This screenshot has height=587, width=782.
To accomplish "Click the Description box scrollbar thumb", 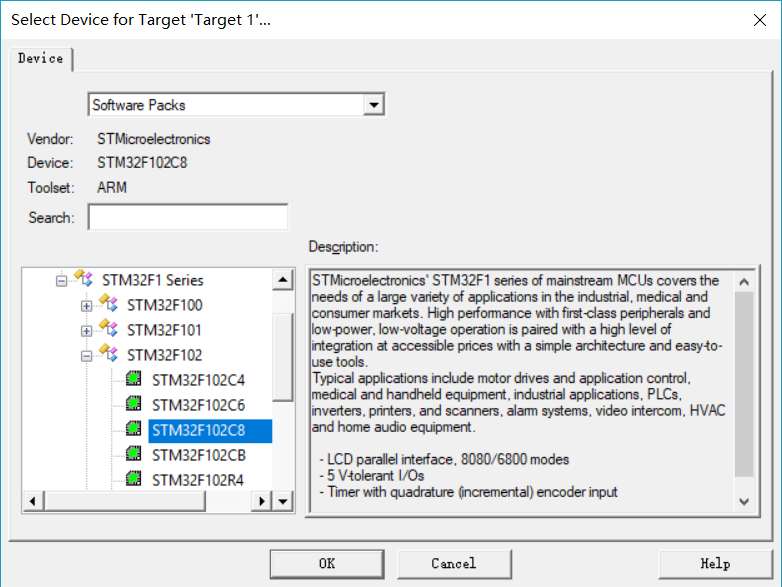I will (744, 385).
